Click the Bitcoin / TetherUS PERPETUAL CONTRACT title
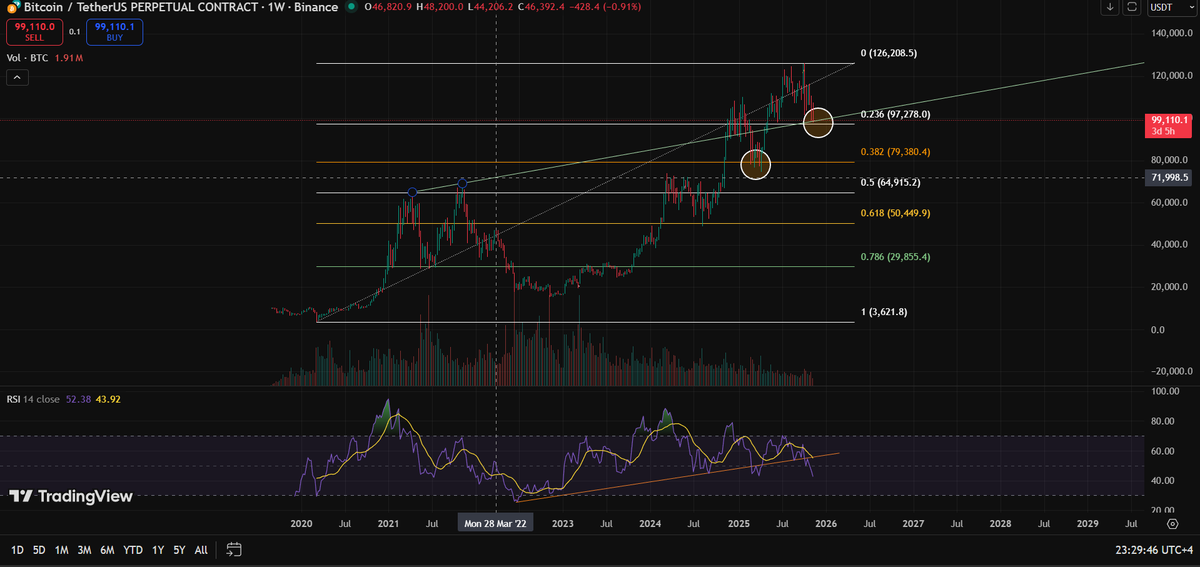The height and width of the screenshot is (567, 1200). click(141, 8)
